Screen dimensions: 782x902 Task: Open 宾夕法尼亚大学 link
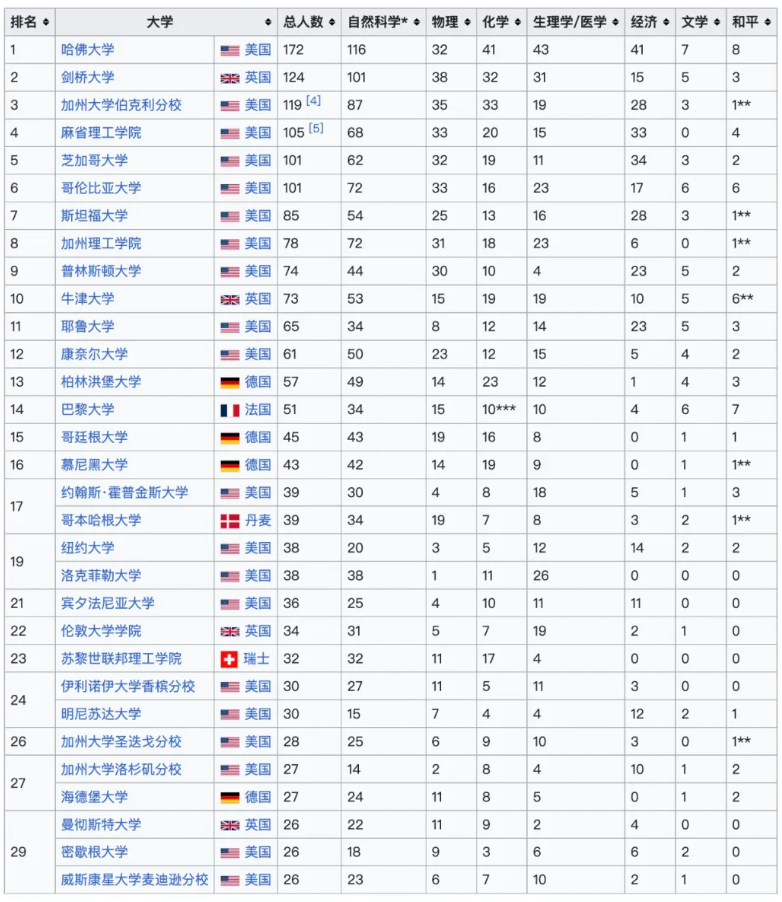click(x=108, y=603)
